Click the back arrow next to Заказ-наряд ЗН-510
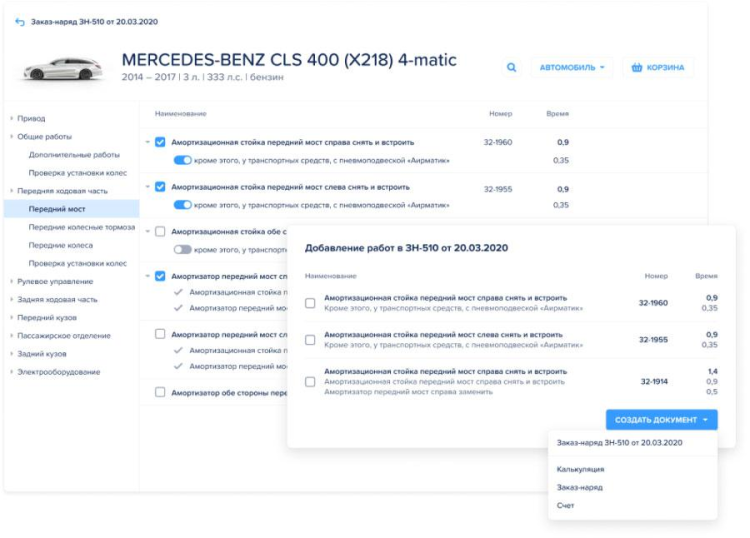The image size is (750, 538). pyautogui.click(x=20, y=21)
